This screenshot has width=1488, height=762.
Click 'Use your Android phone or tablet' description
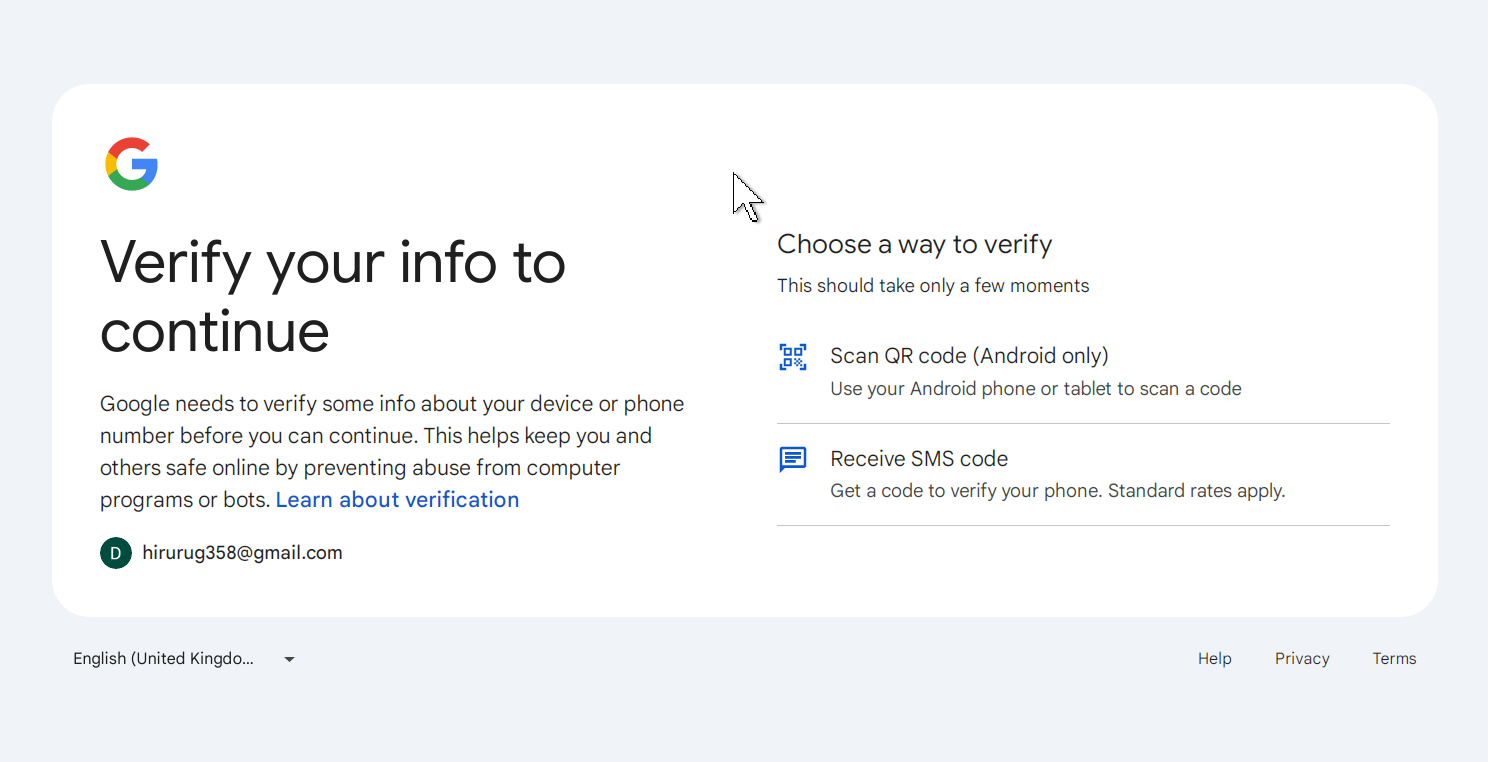(1035, 389)
